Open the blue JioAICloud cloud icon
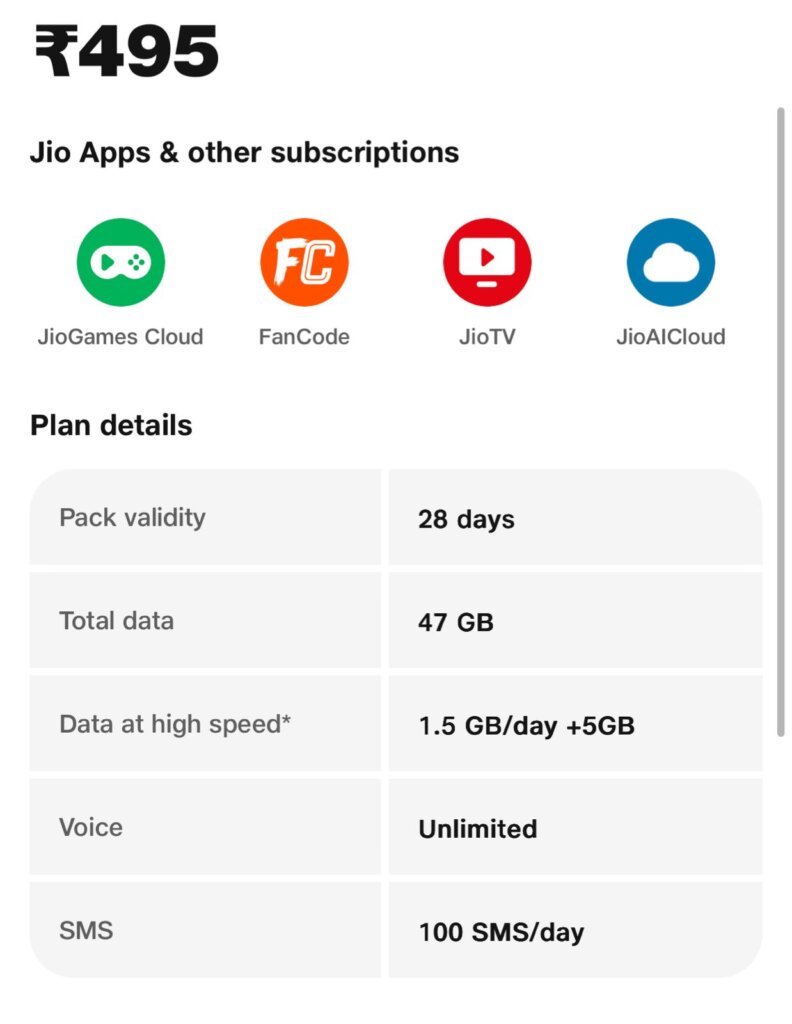The height and width of the screenshot is (1024, 792). 671,262
